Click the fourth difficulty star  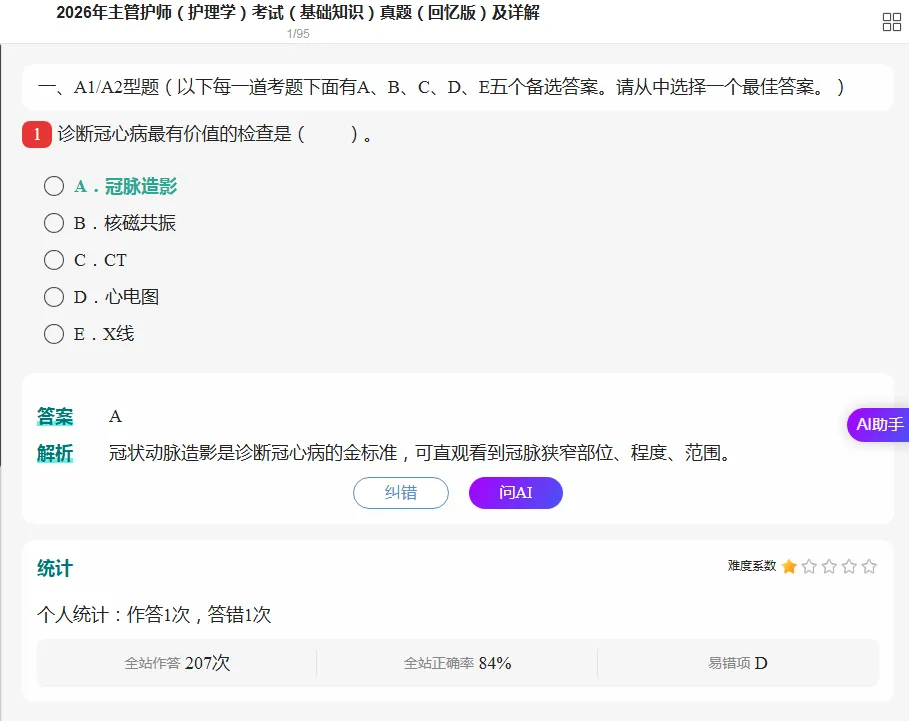click(x=849, y=566)
